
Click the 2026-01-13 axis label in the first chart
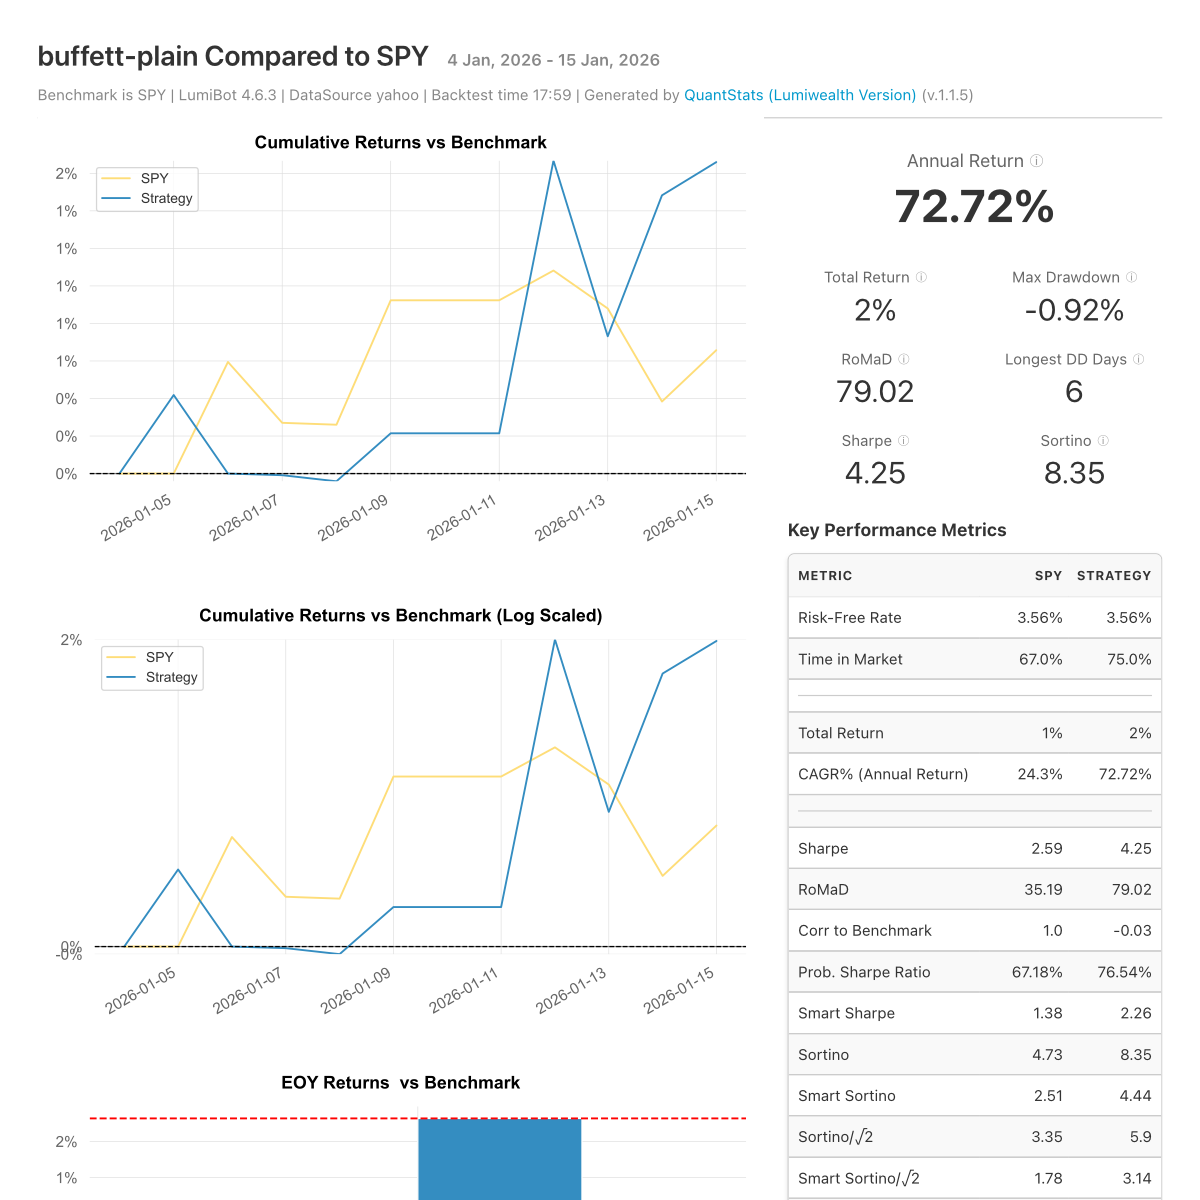click(570, 518)
